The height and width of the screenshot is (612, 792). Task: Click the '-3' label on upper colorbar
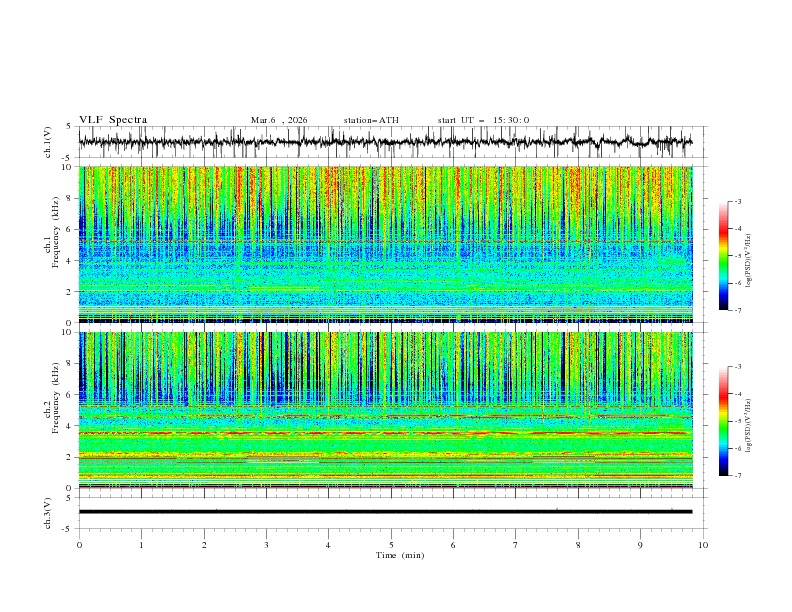click(x=738, y=201)
